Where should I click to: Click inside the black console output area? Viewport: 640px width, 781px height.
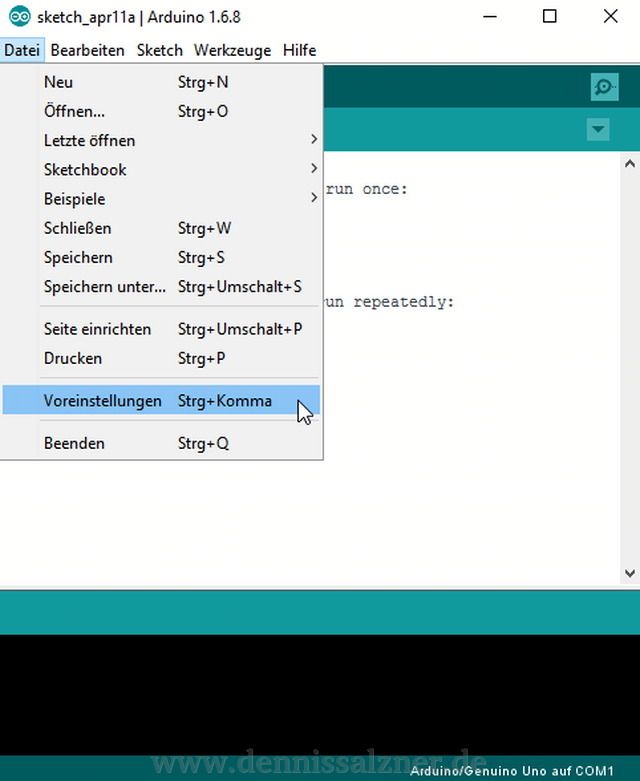click(x=320, y=695)
